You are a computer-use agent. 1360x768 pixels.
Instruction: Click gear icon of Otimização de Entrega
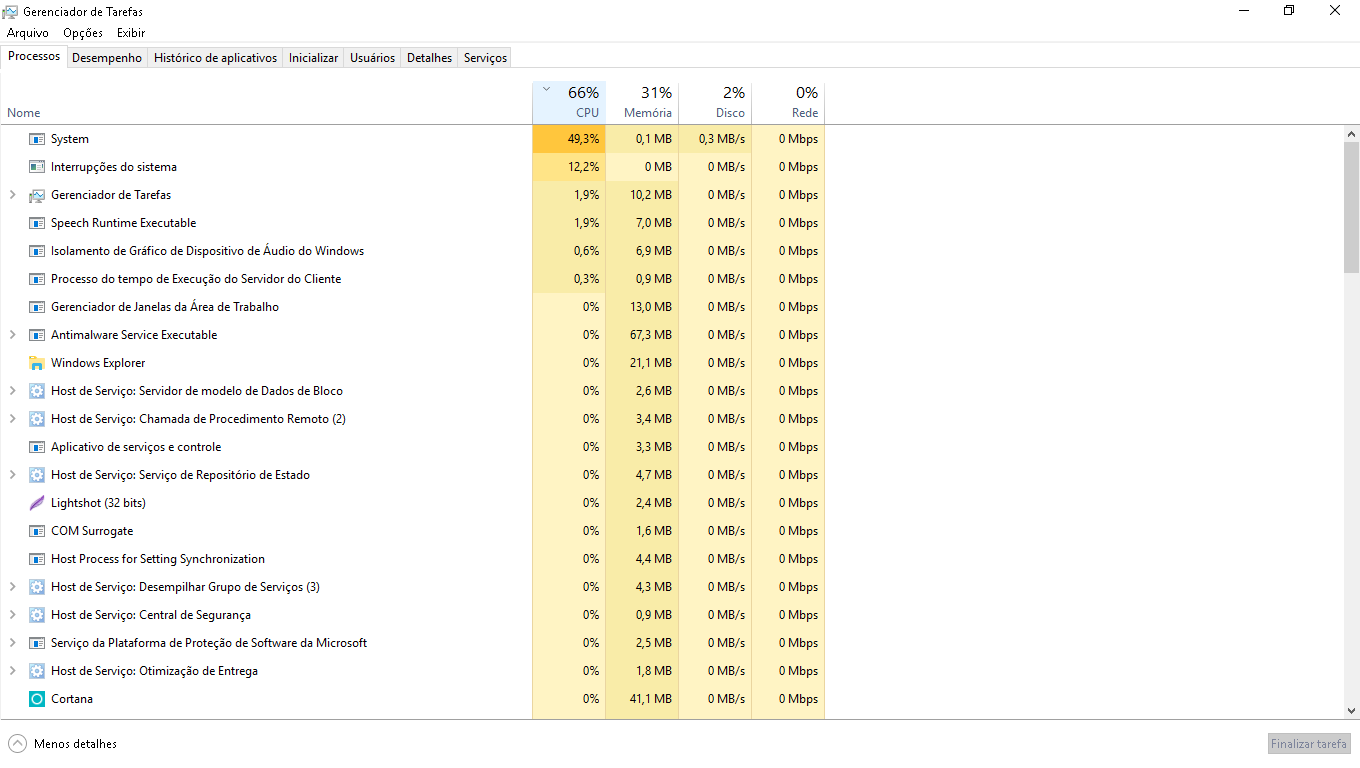pyautogui.click(x=37, y=671)
